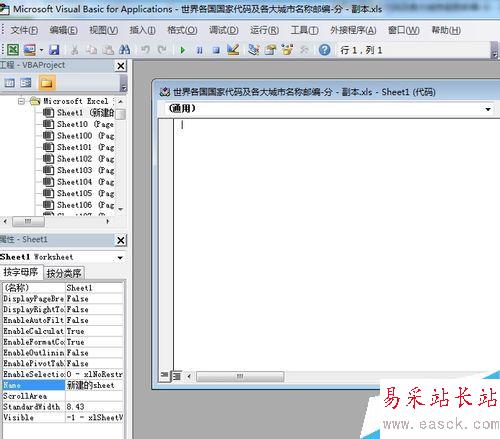
Task: Click the Undo arrow icon
Action: 145,50
